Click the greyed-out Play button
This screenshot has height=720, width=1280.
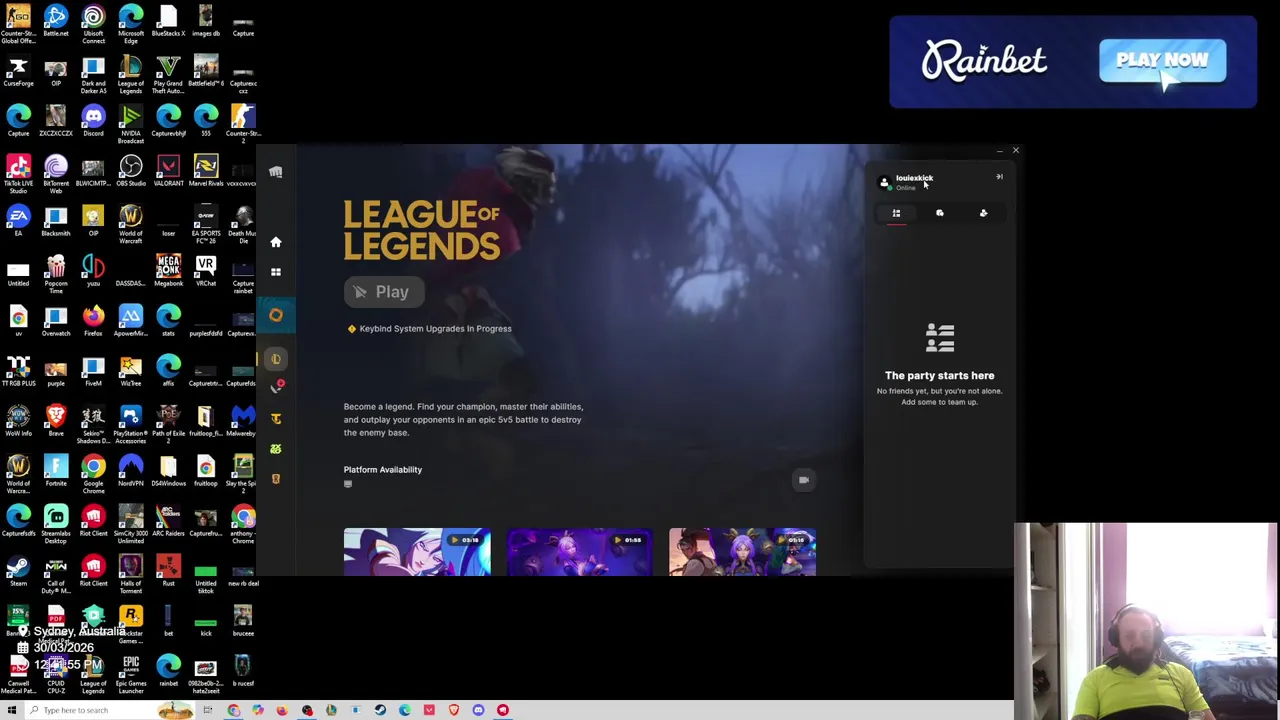point(384,292)
